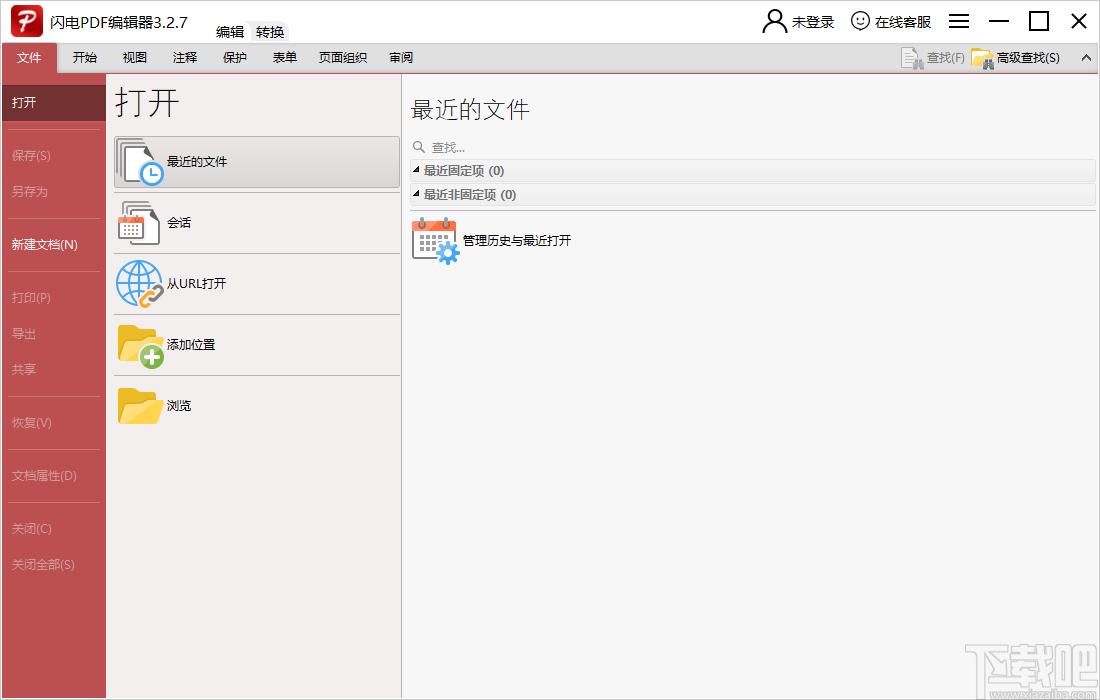Focus the 查找... search input field
Screen dimensions: 1100x700
pyautogui.click(x=753, y=147)
